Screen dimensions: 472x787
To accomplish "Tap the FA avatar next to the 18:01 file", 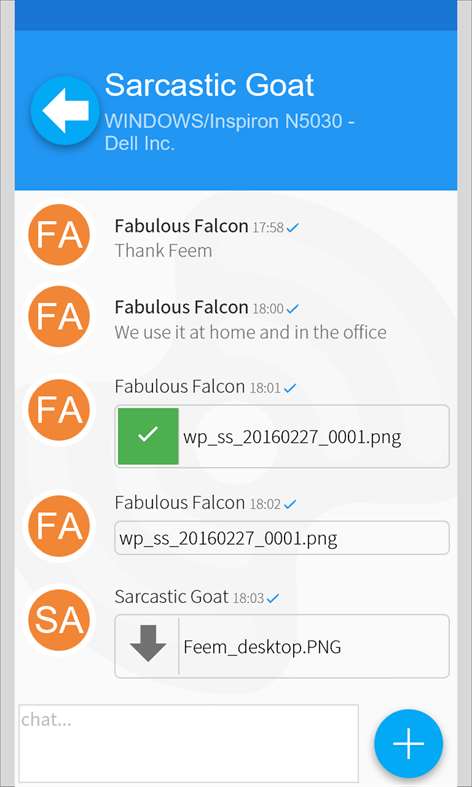I will coord(59,410).
